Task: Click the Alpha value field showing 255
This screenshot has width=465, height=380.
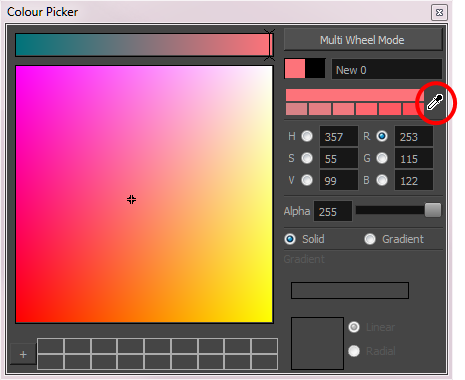Action: click(x=333, y=211)
